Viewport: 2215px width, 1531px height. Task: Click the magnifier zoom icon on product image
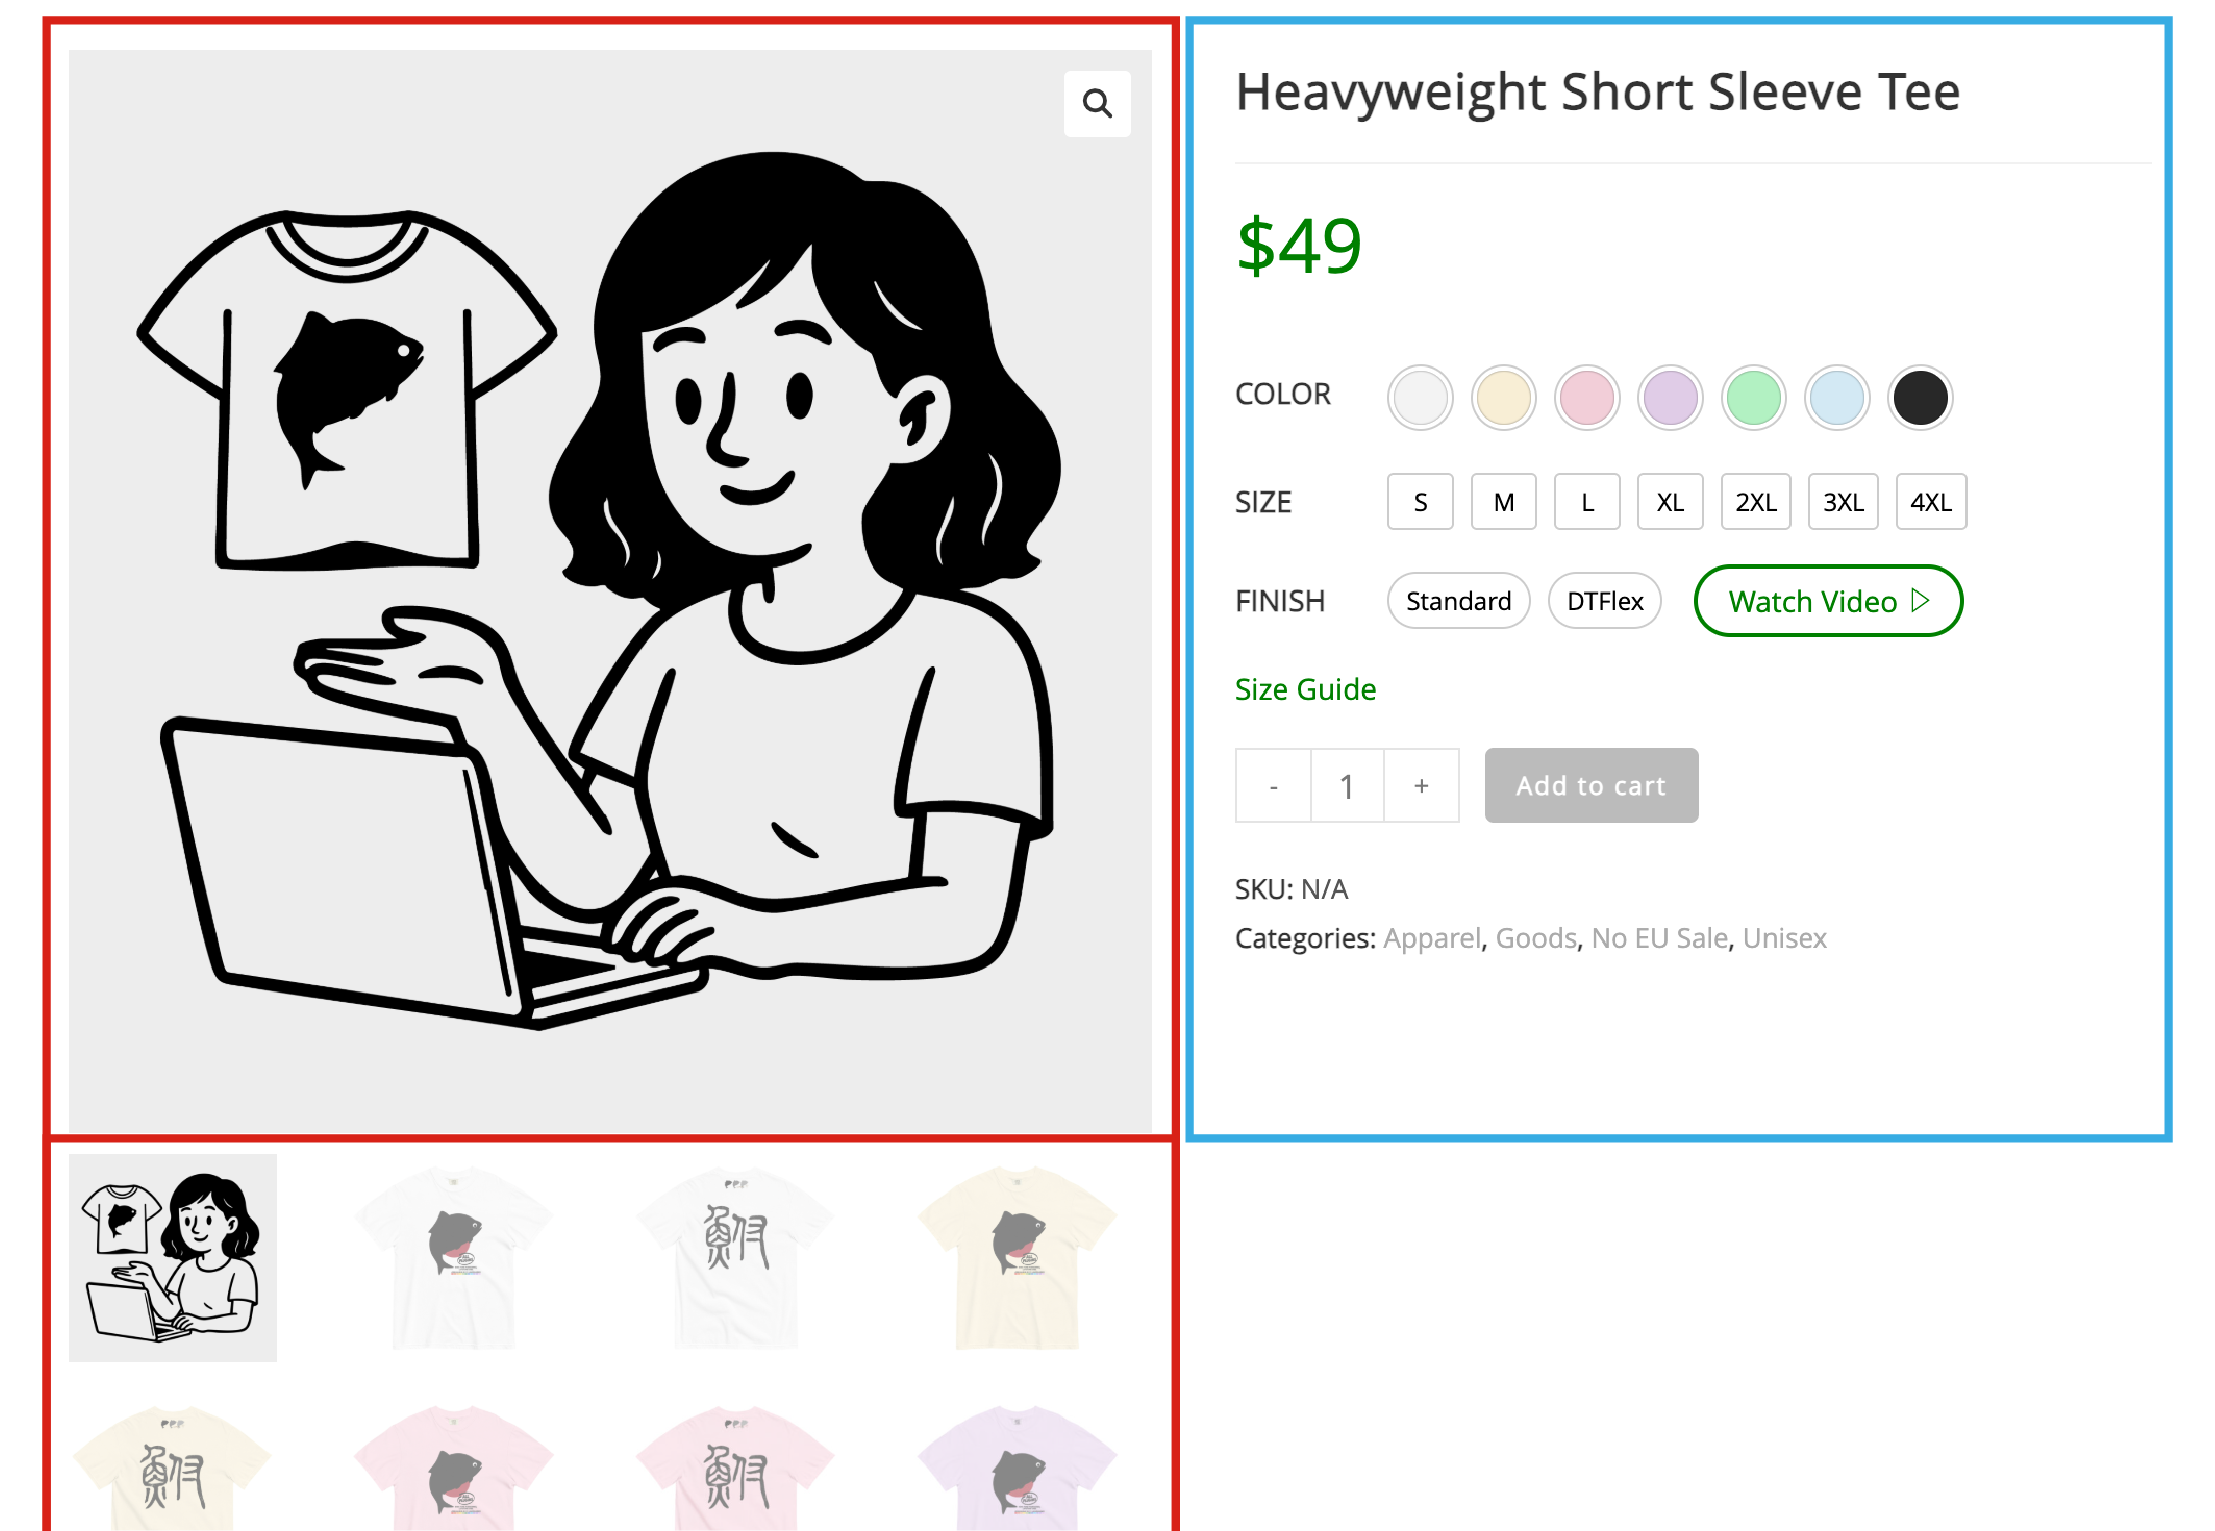[1097, 103]
